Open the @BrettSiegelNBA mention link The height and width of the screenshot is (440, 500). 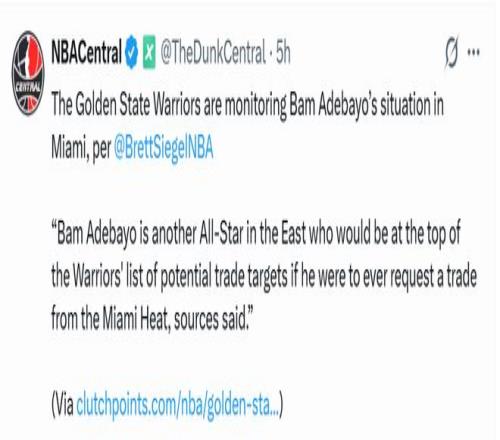coord(164,148)
